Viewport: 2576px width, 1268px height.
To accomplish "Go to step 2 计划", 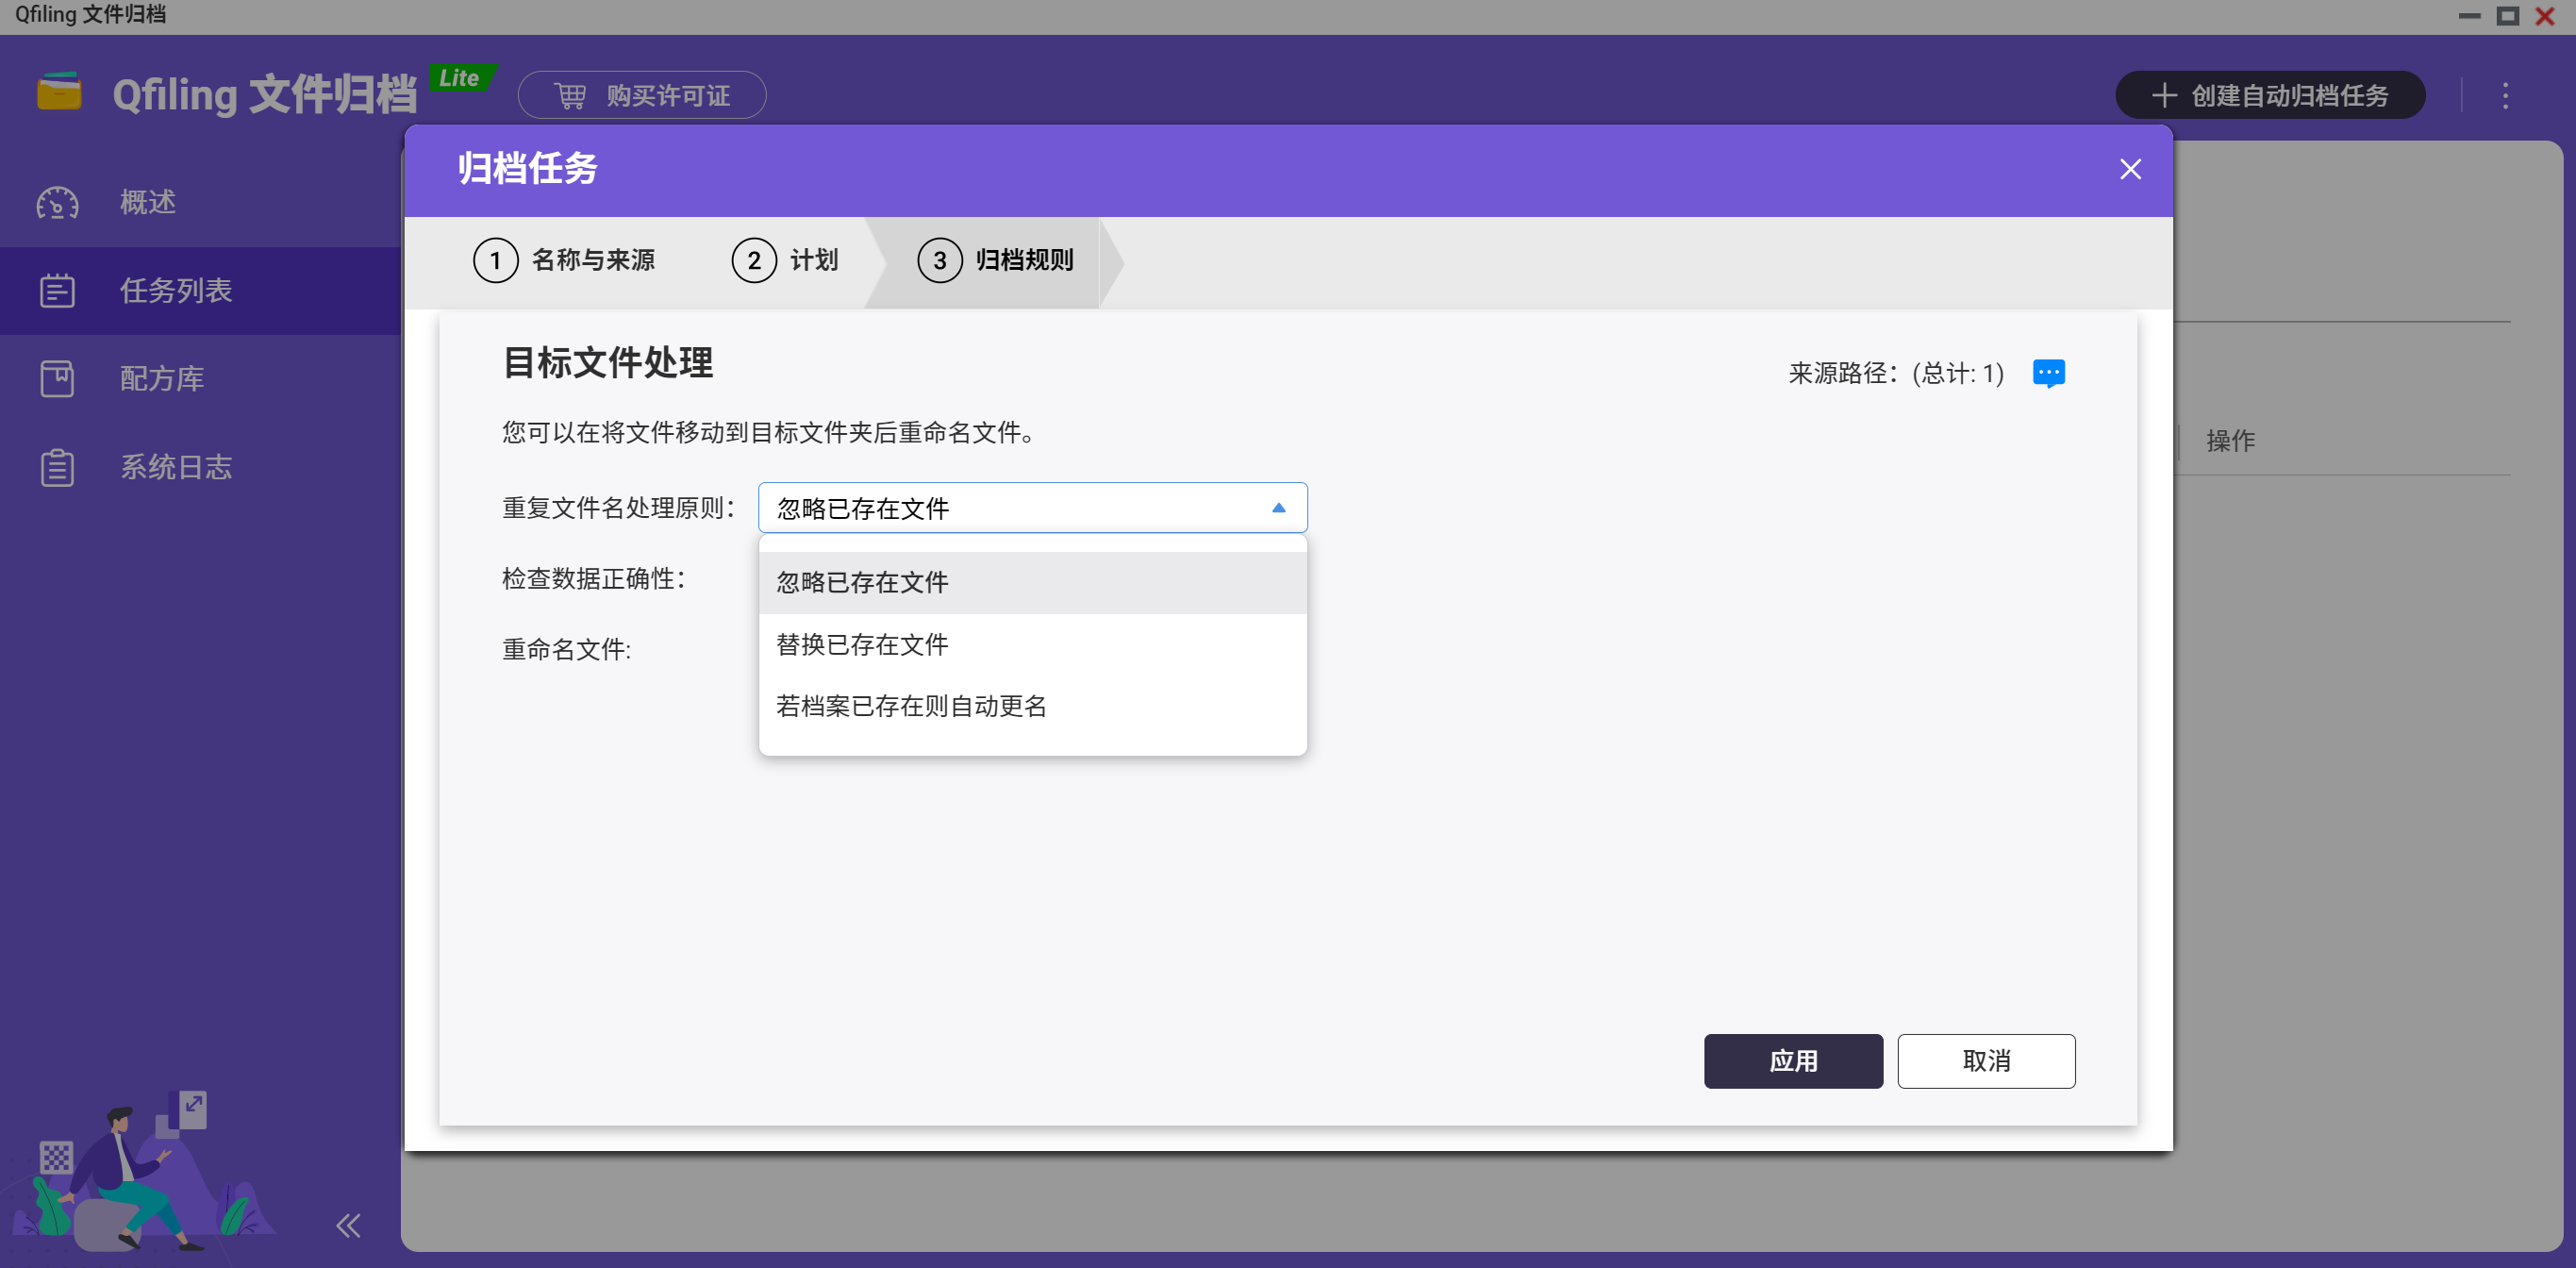I will click(786, 261).
